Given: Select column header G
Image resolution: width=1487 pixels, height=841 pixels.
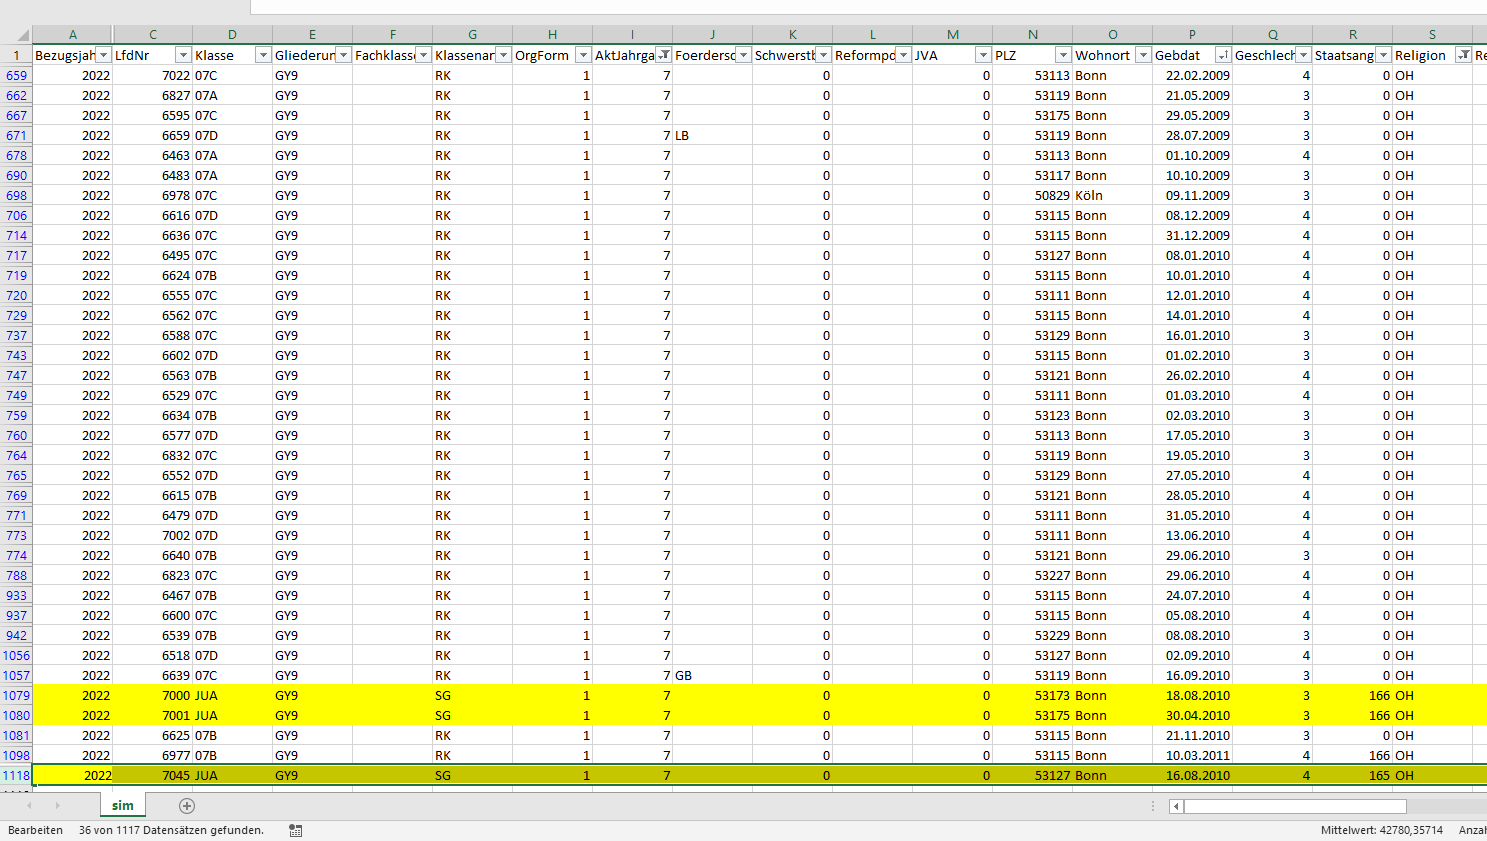Looking at the screenshot, I should click(472, 35).
